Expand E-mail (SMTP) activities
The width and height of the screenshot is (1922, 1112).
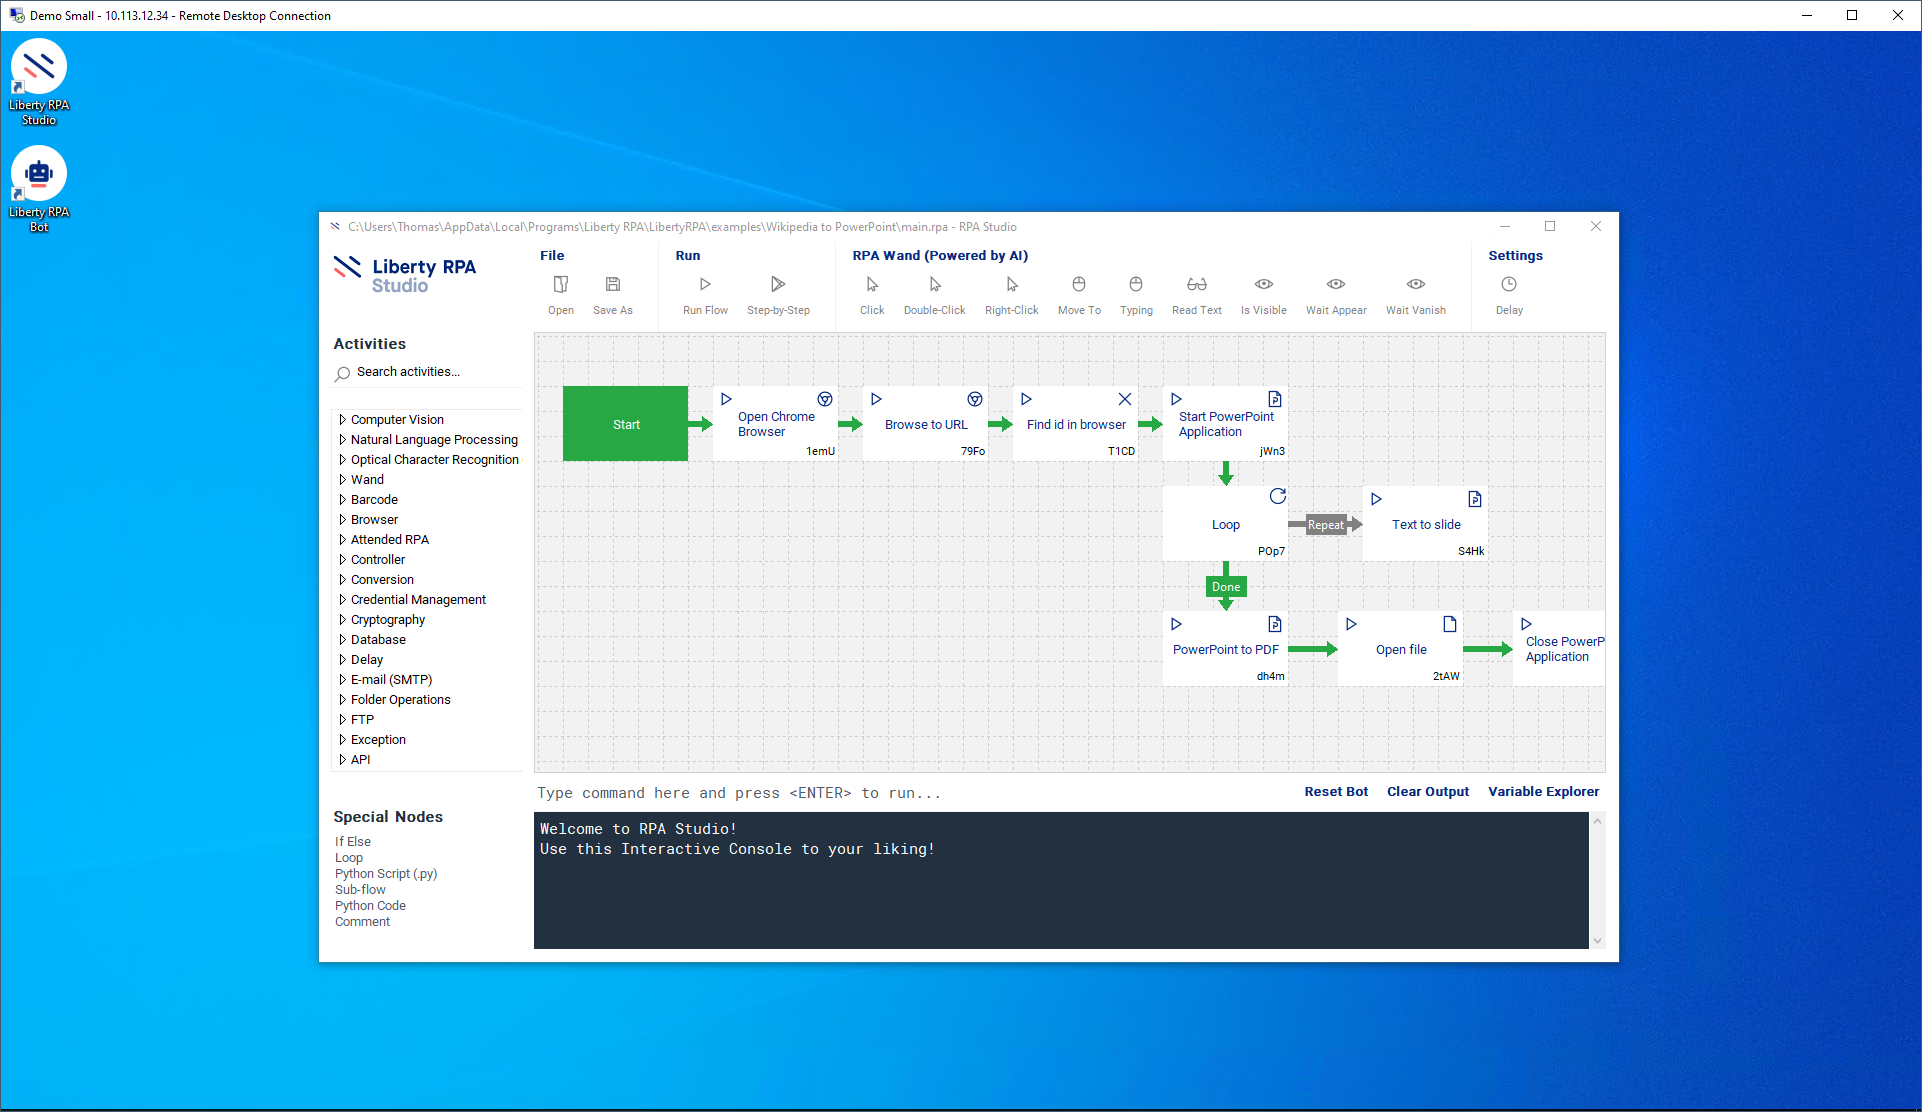pos(342,680)
